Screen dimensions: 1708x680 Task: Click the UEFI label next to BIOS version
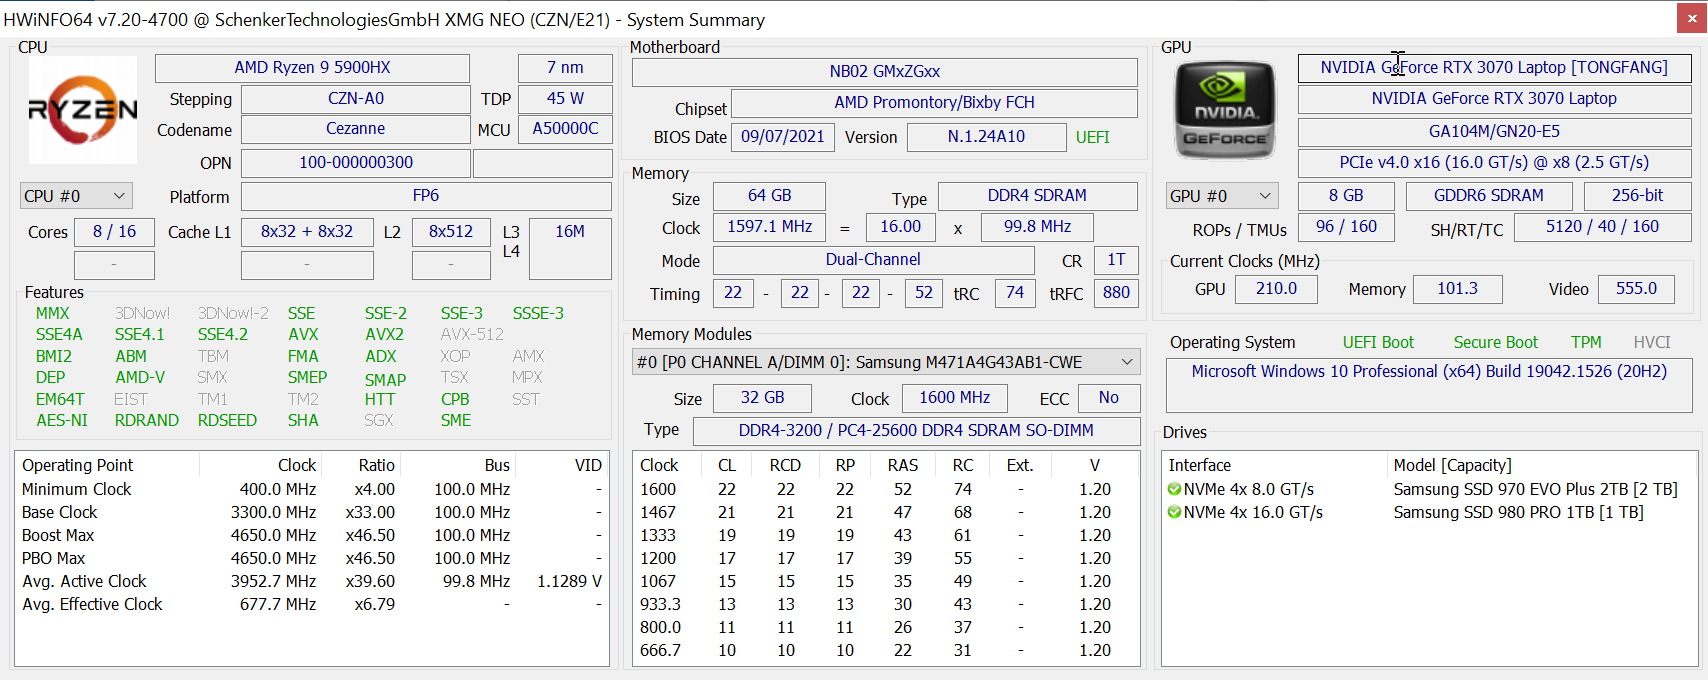pos(1093,137)
